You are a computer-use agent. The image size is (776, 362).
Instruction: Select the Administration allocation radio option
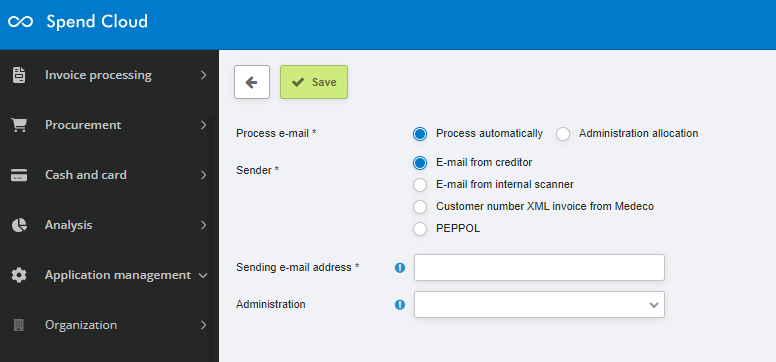click(x=563, y=134)
